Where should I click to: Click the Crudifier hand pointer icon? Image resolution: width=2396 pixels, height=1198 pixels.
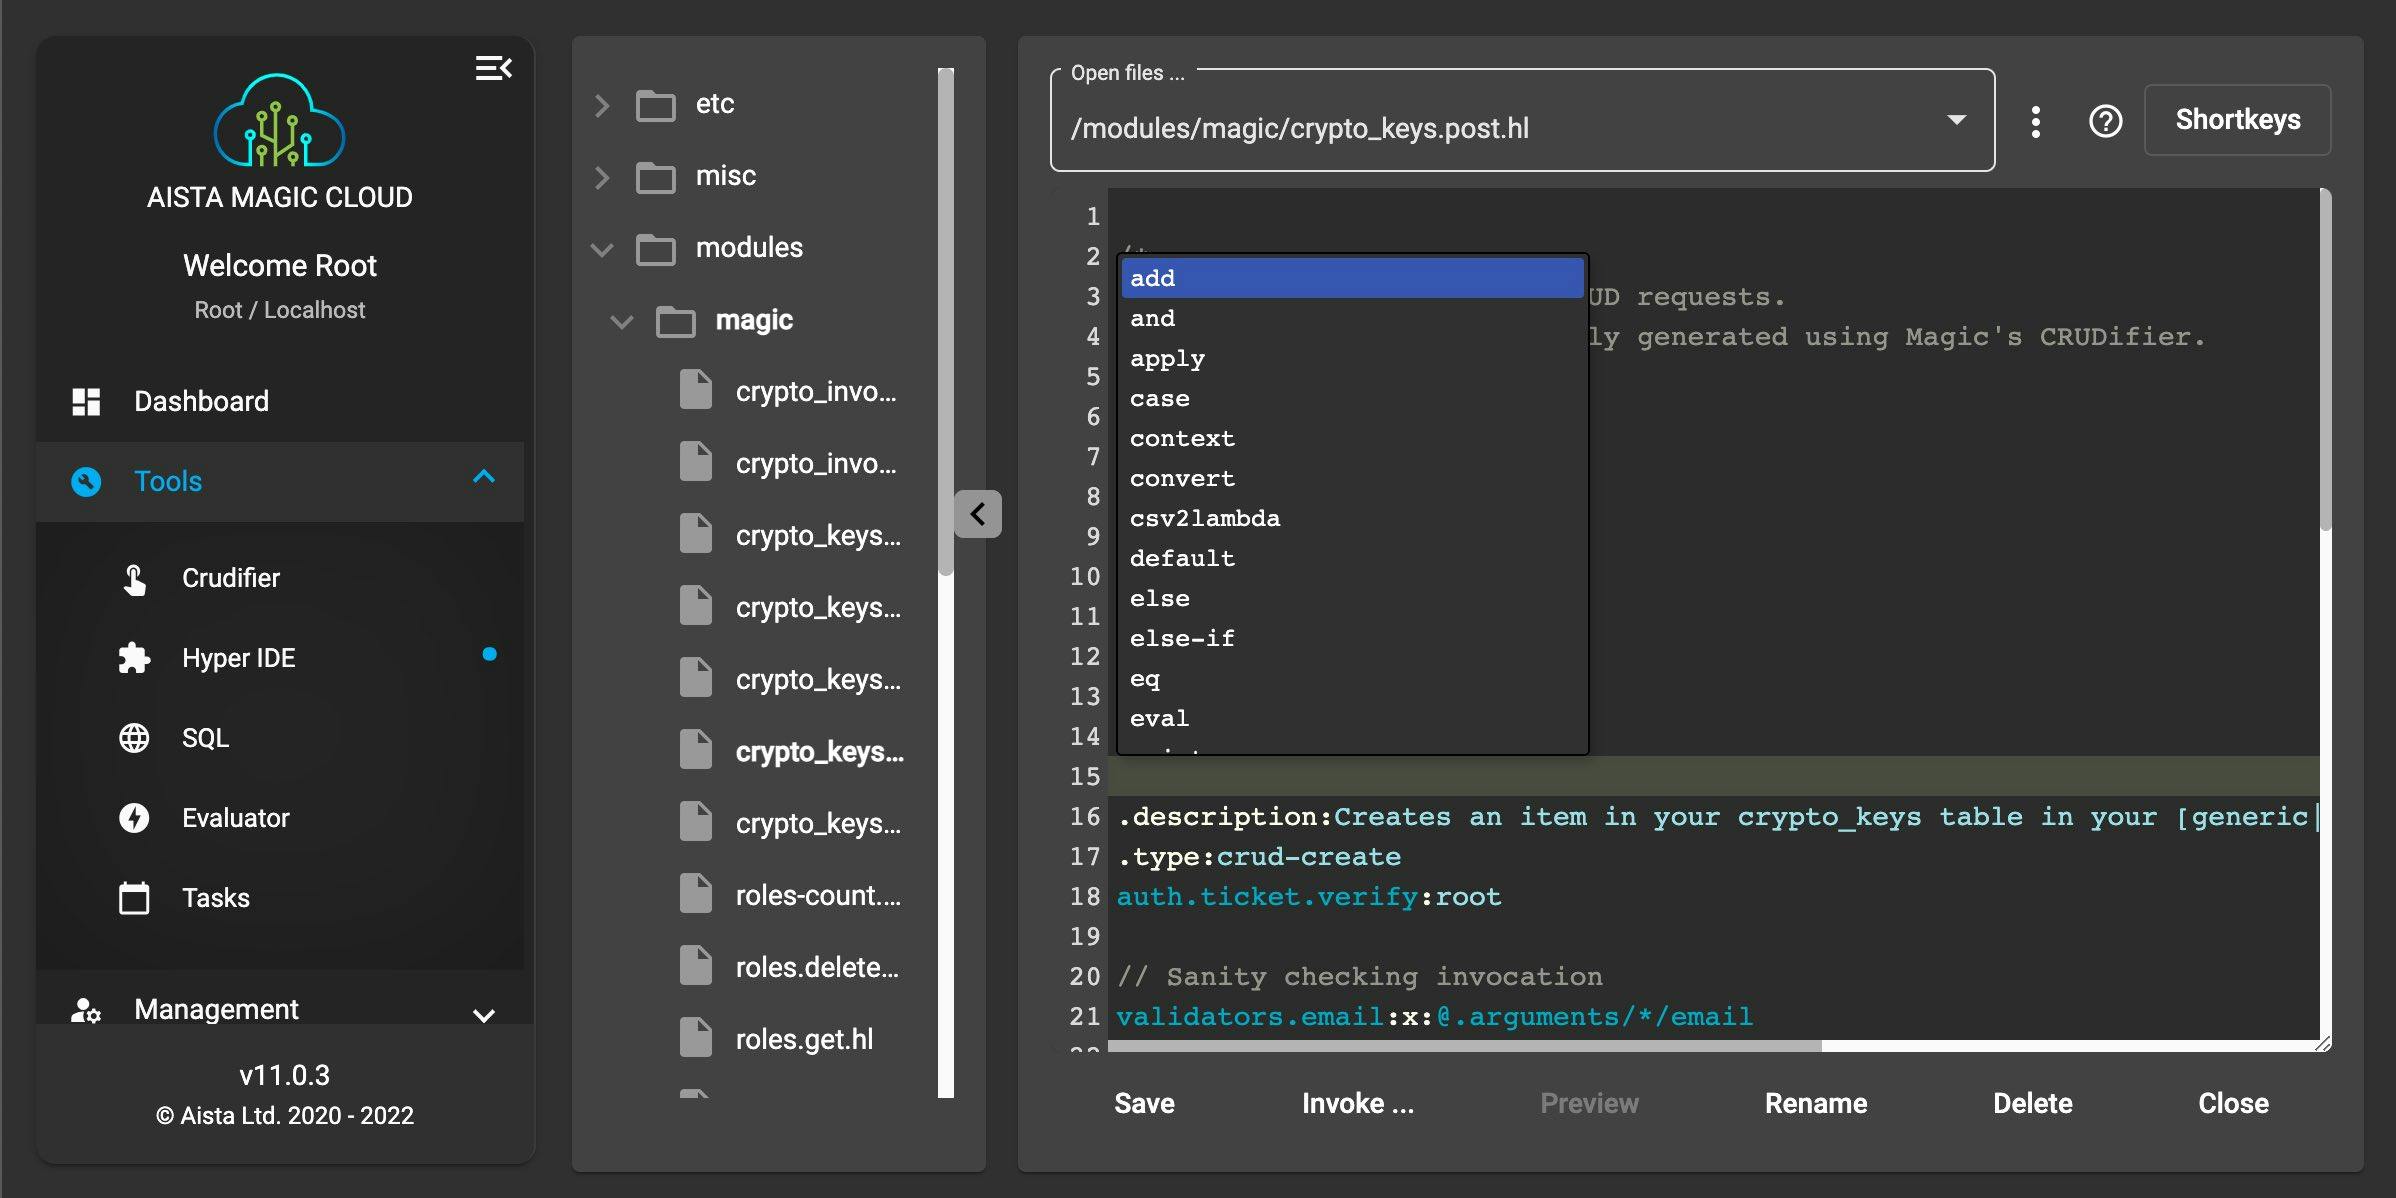(x=134, y=578)
